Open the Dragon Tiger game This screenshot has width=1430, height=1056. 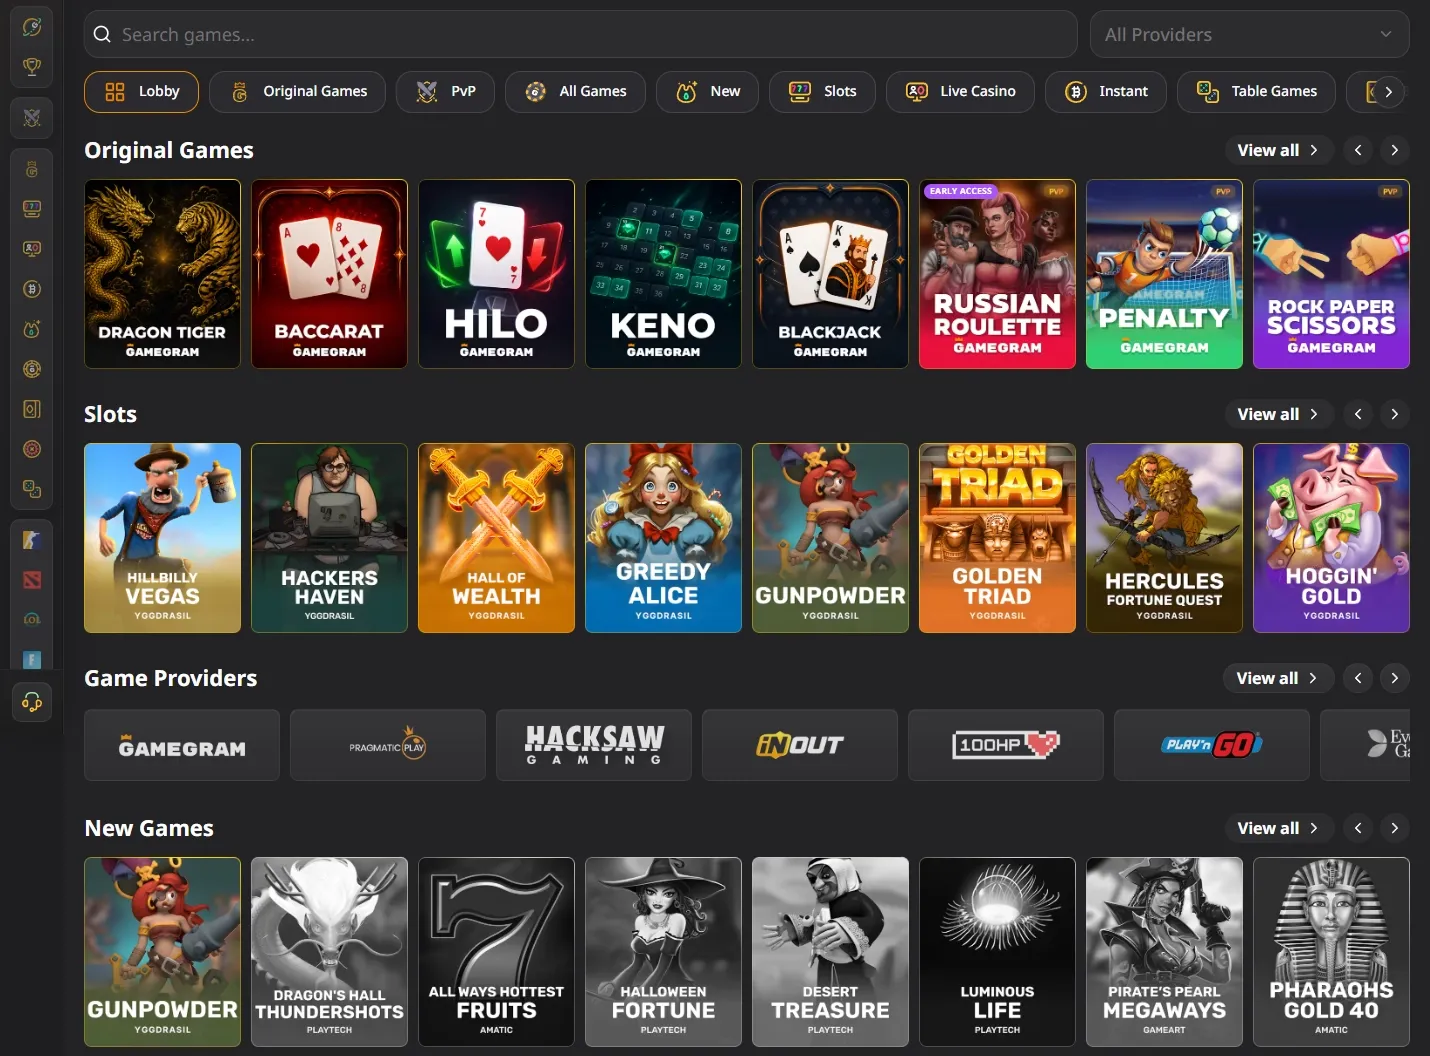pos(162,274)
